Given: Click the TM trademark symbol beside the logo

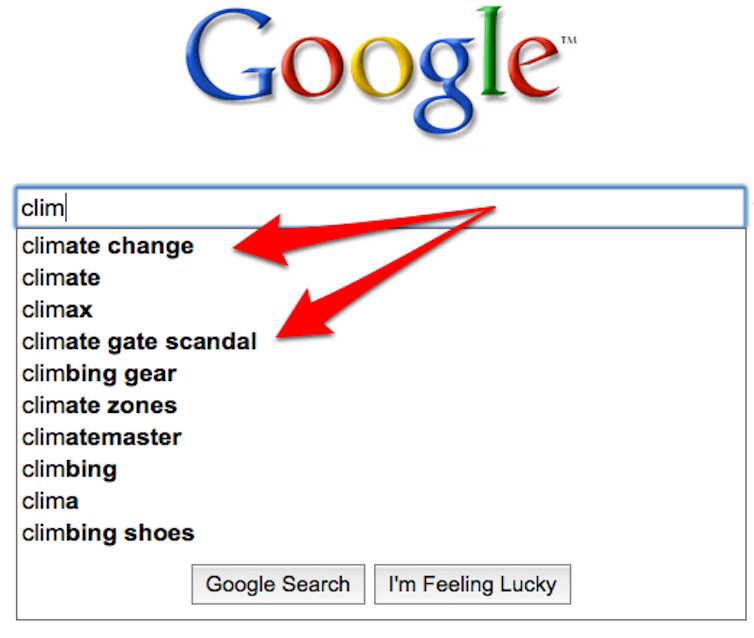Looking at the screenshot, I should (569, 41).
